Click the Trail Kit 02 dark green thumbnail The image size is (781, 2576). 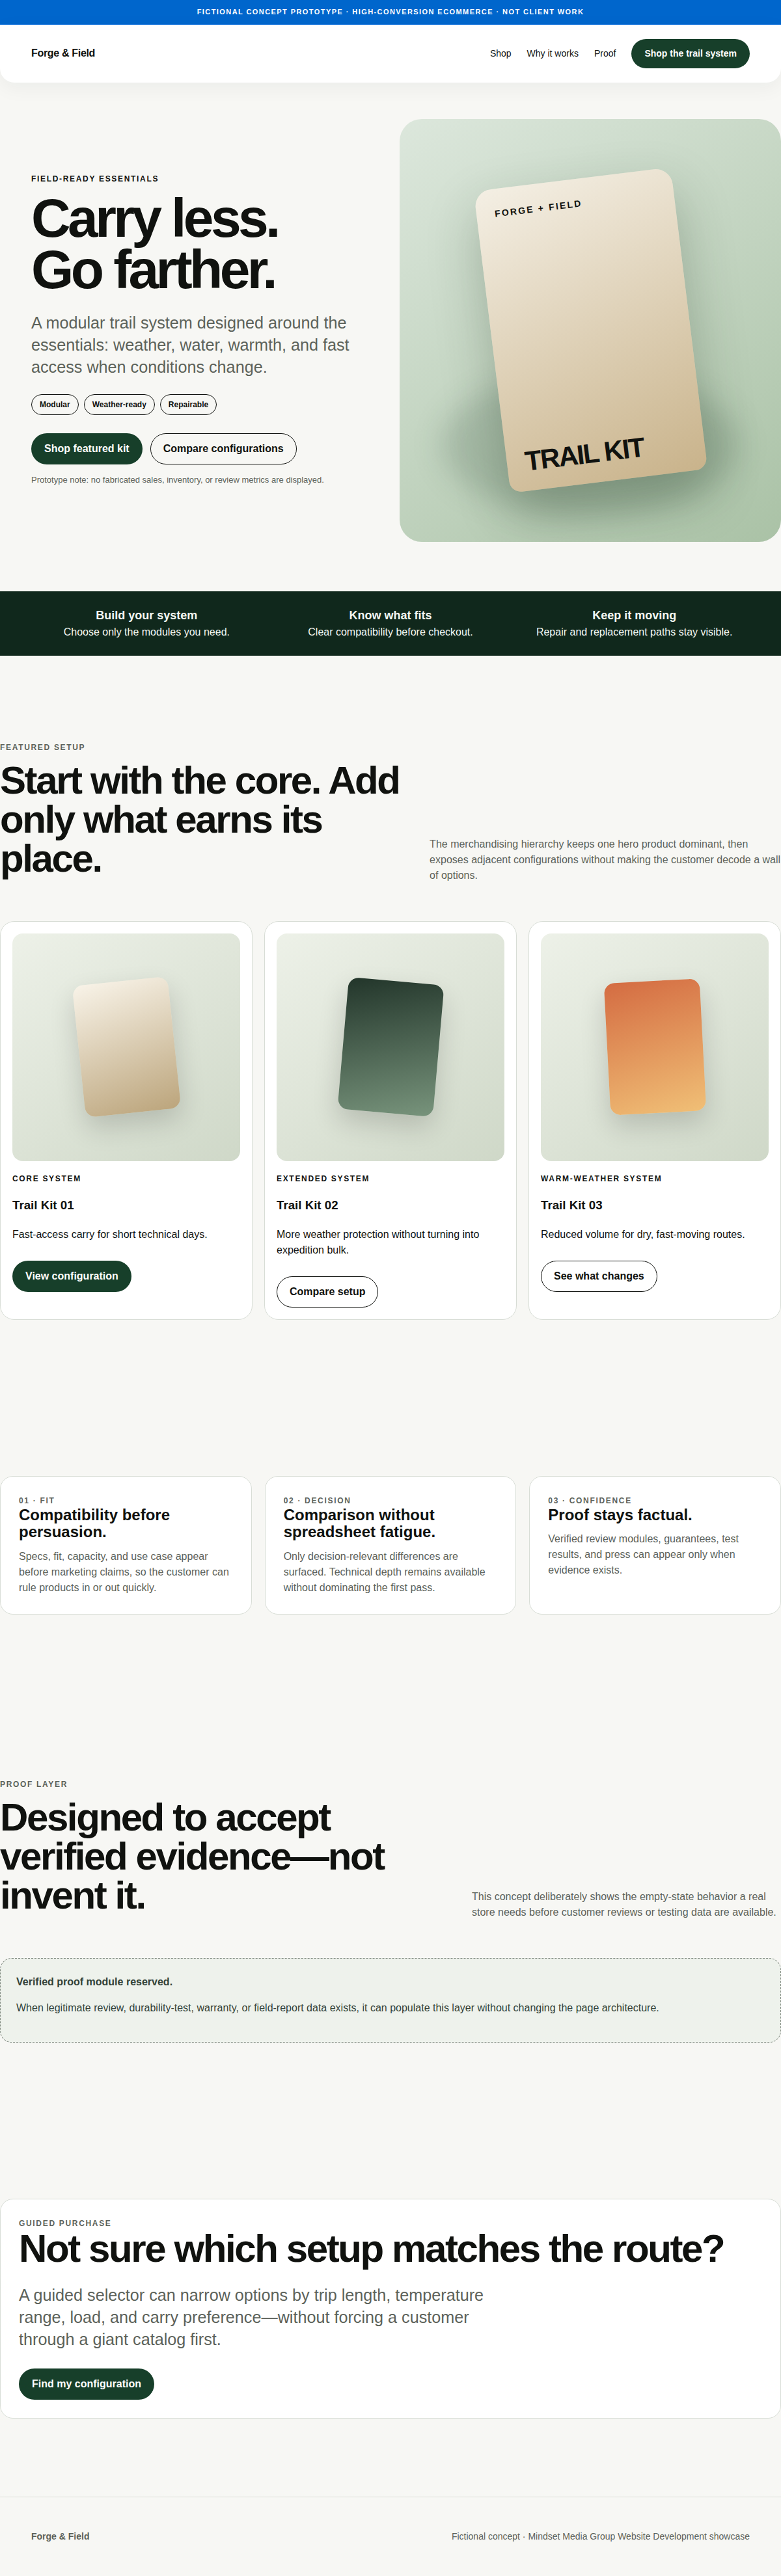click(390, 1047)
